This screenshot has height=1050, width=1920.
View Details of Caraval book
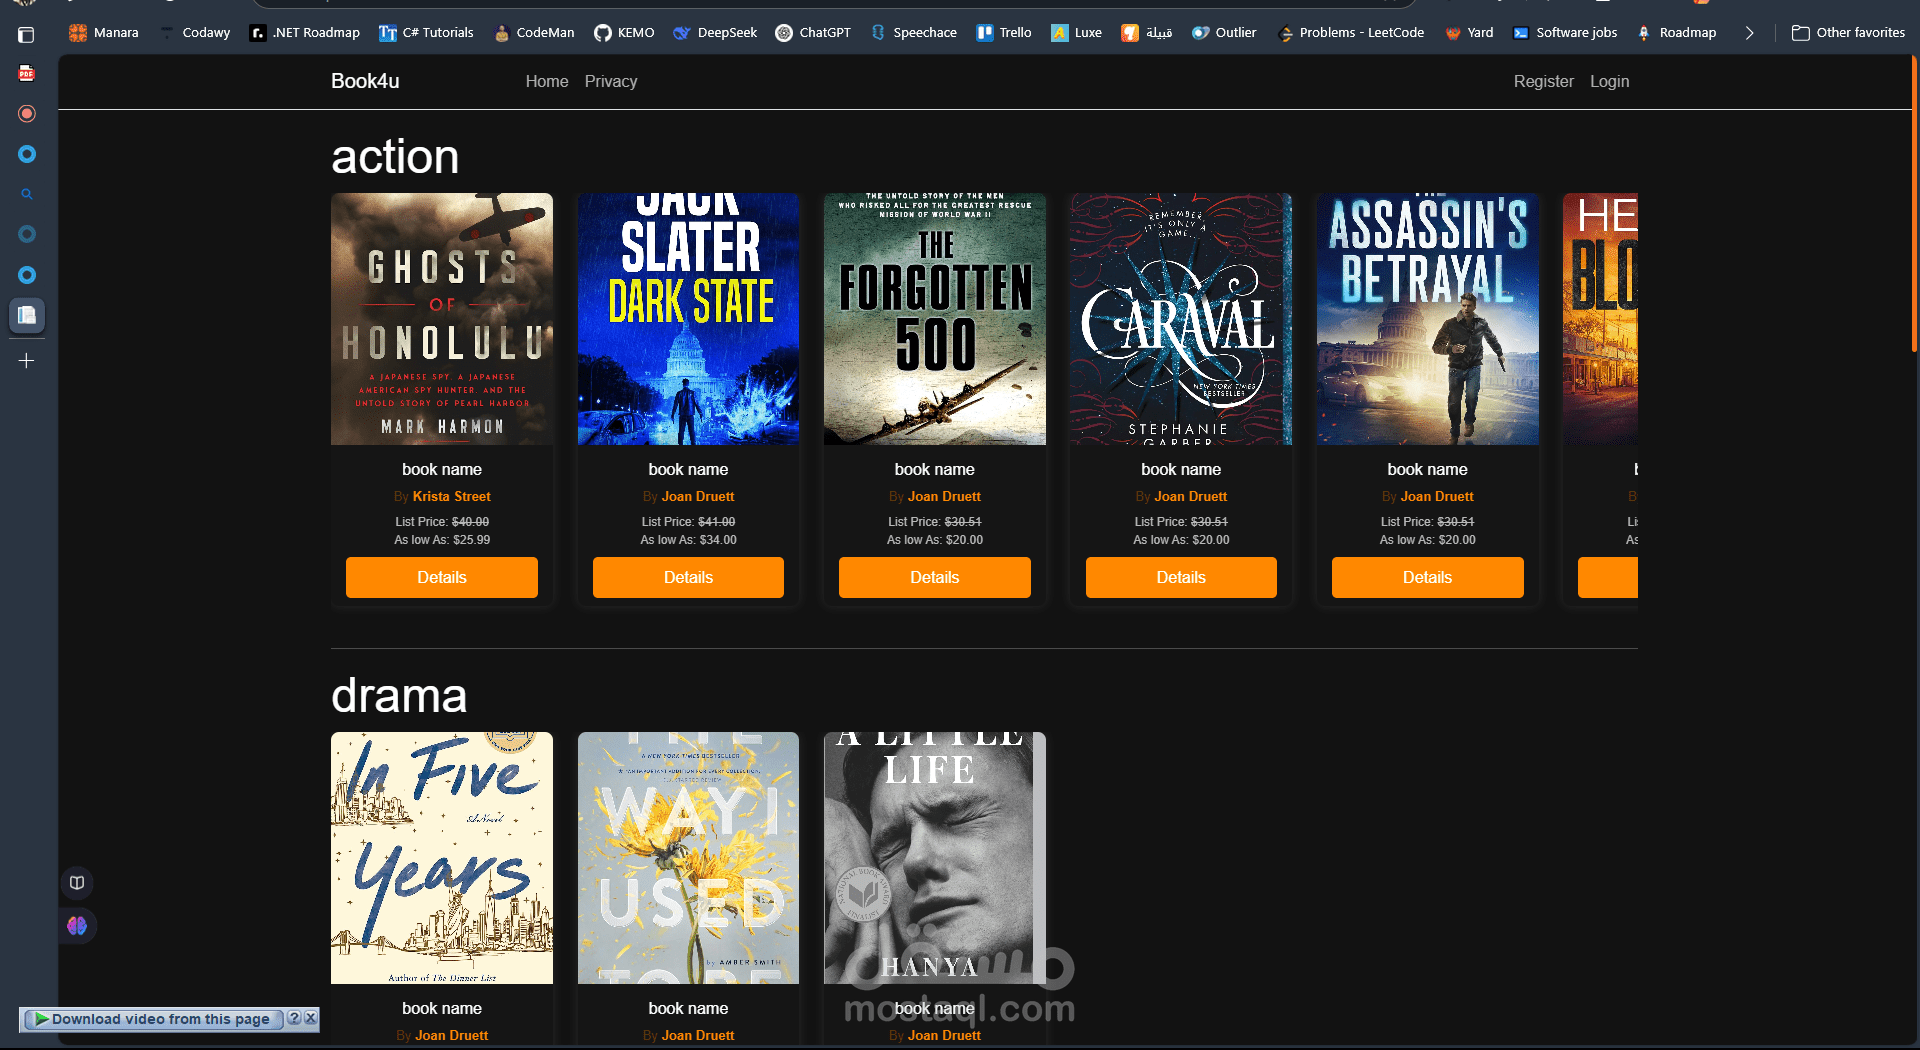click(x=1181, y=577)
